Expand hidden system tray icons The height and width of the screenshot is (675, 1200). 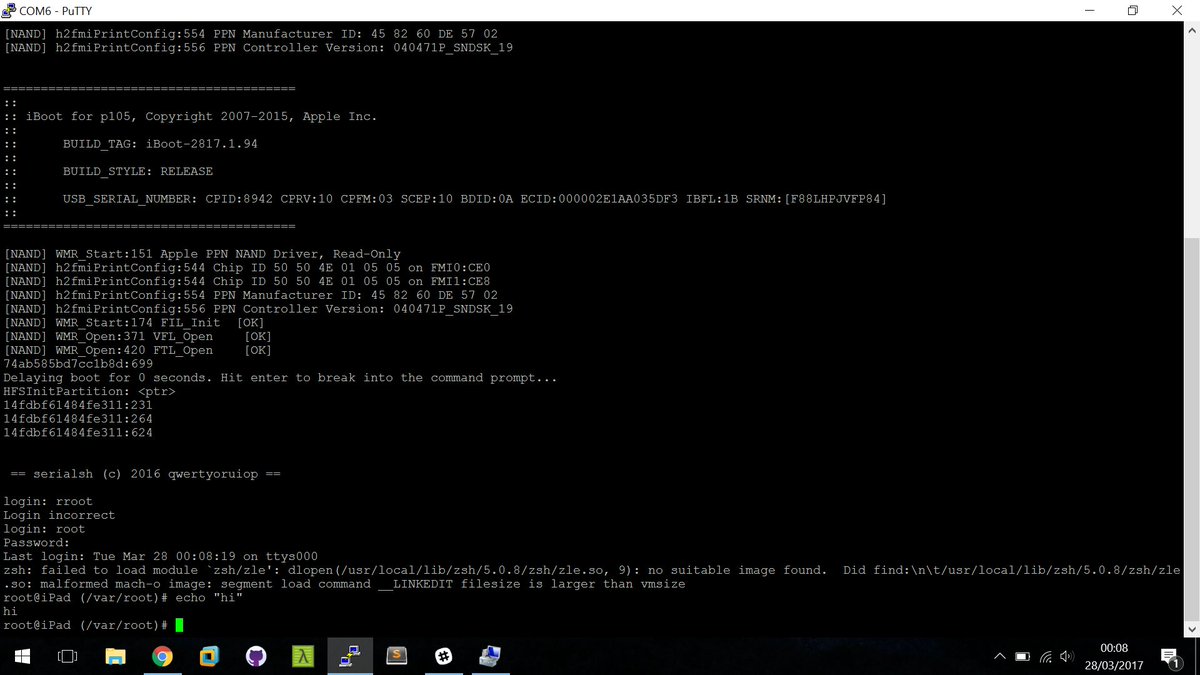pos(1000,657)
